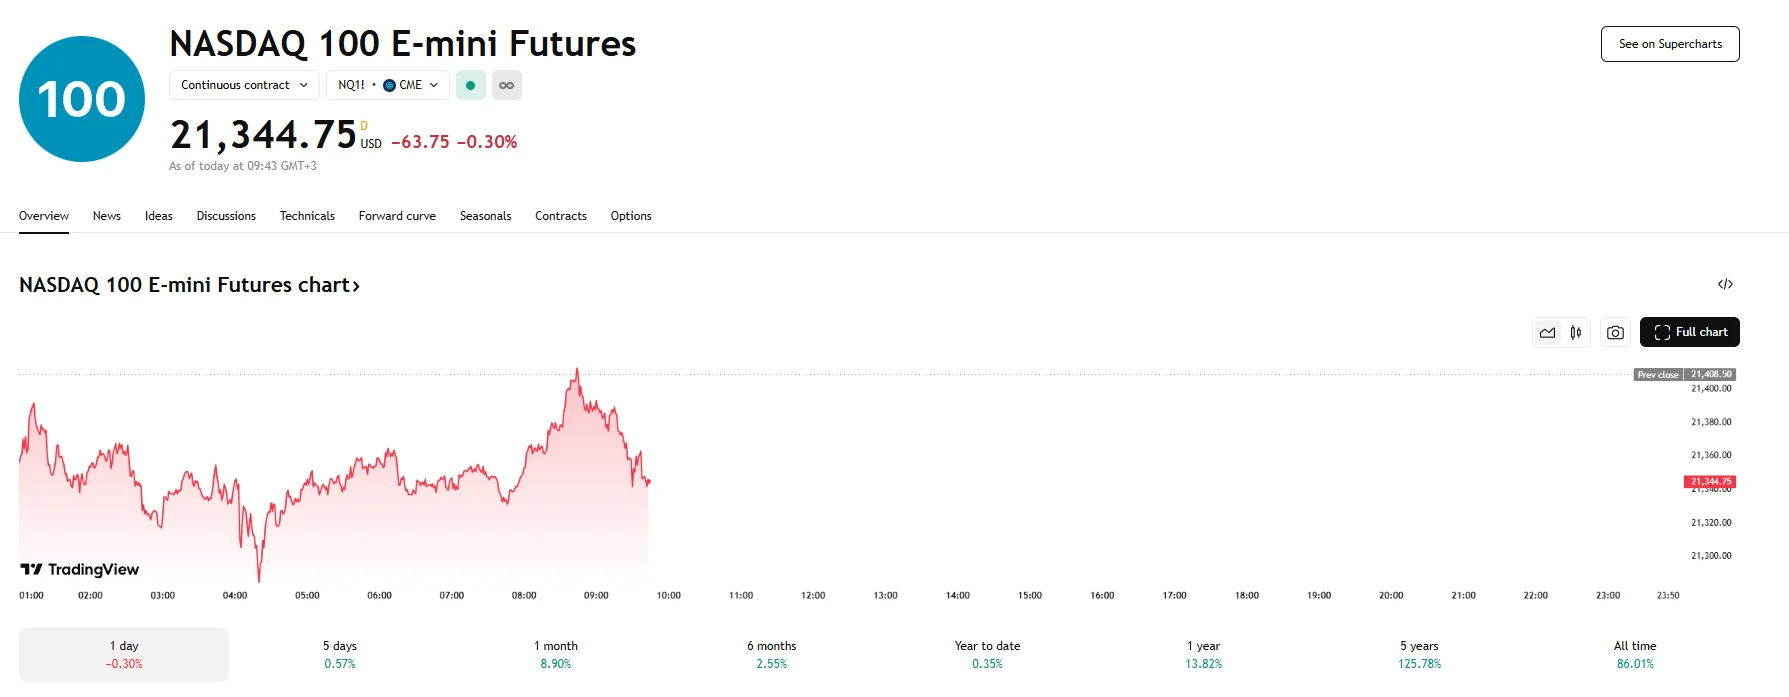
Task: Click the 21,400.00 price axis label
Action: [1711, 388]
